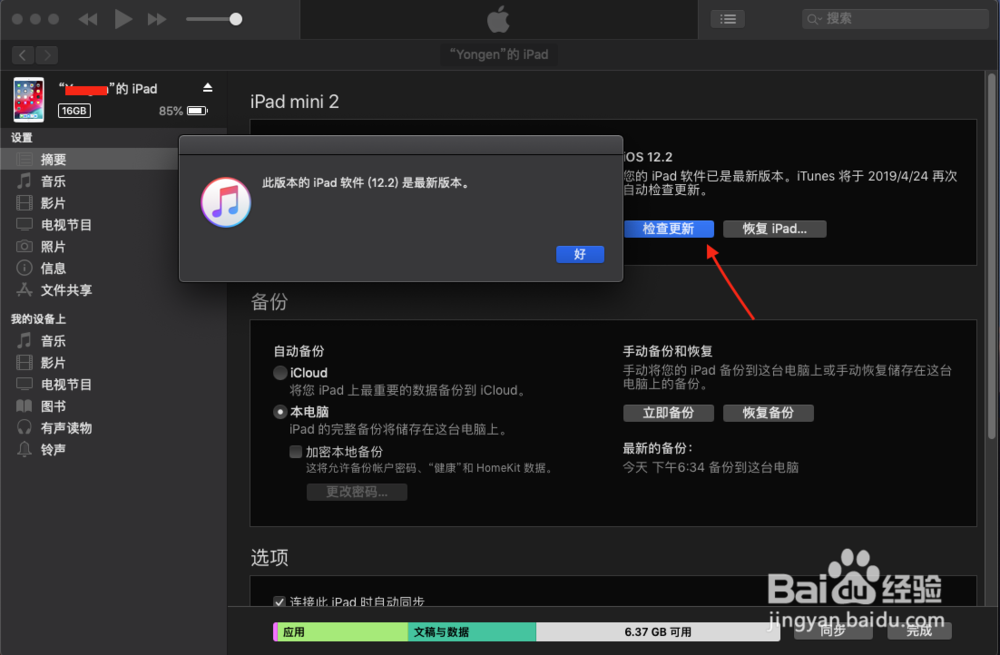Select the 本电脑 backup radio button
This screenshot has height=655, width=1000.
(x=280, y=412)
